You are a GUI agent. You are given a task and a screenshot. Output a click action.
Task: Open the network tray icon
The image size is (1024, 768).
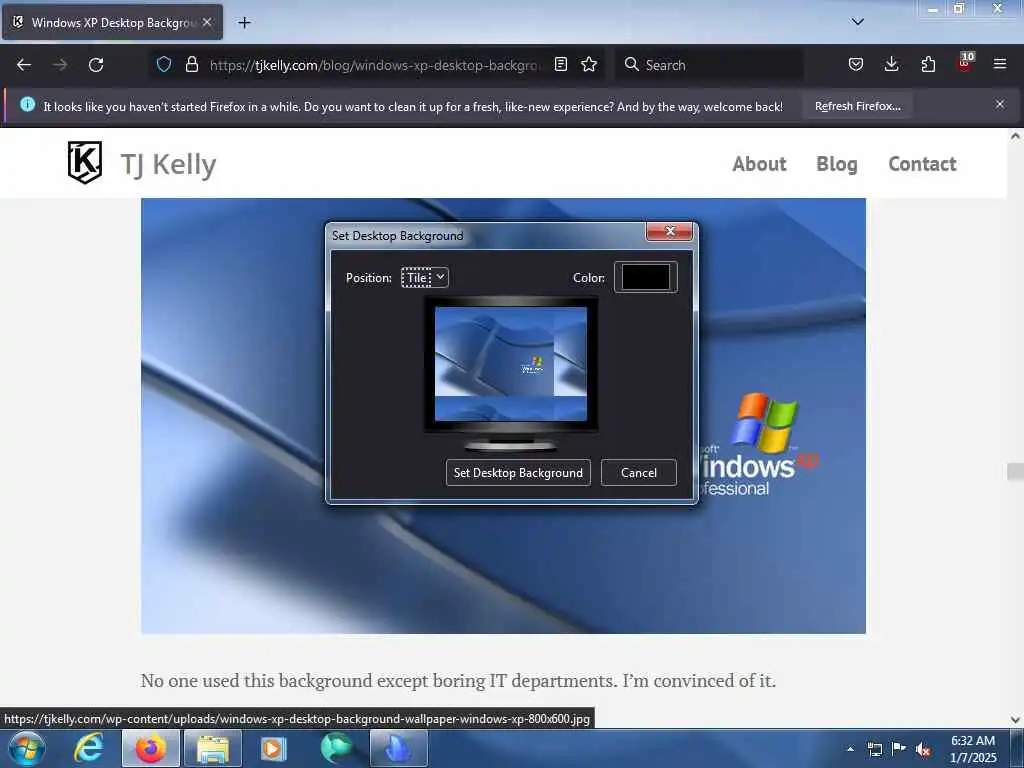click(x=874, y=749)
